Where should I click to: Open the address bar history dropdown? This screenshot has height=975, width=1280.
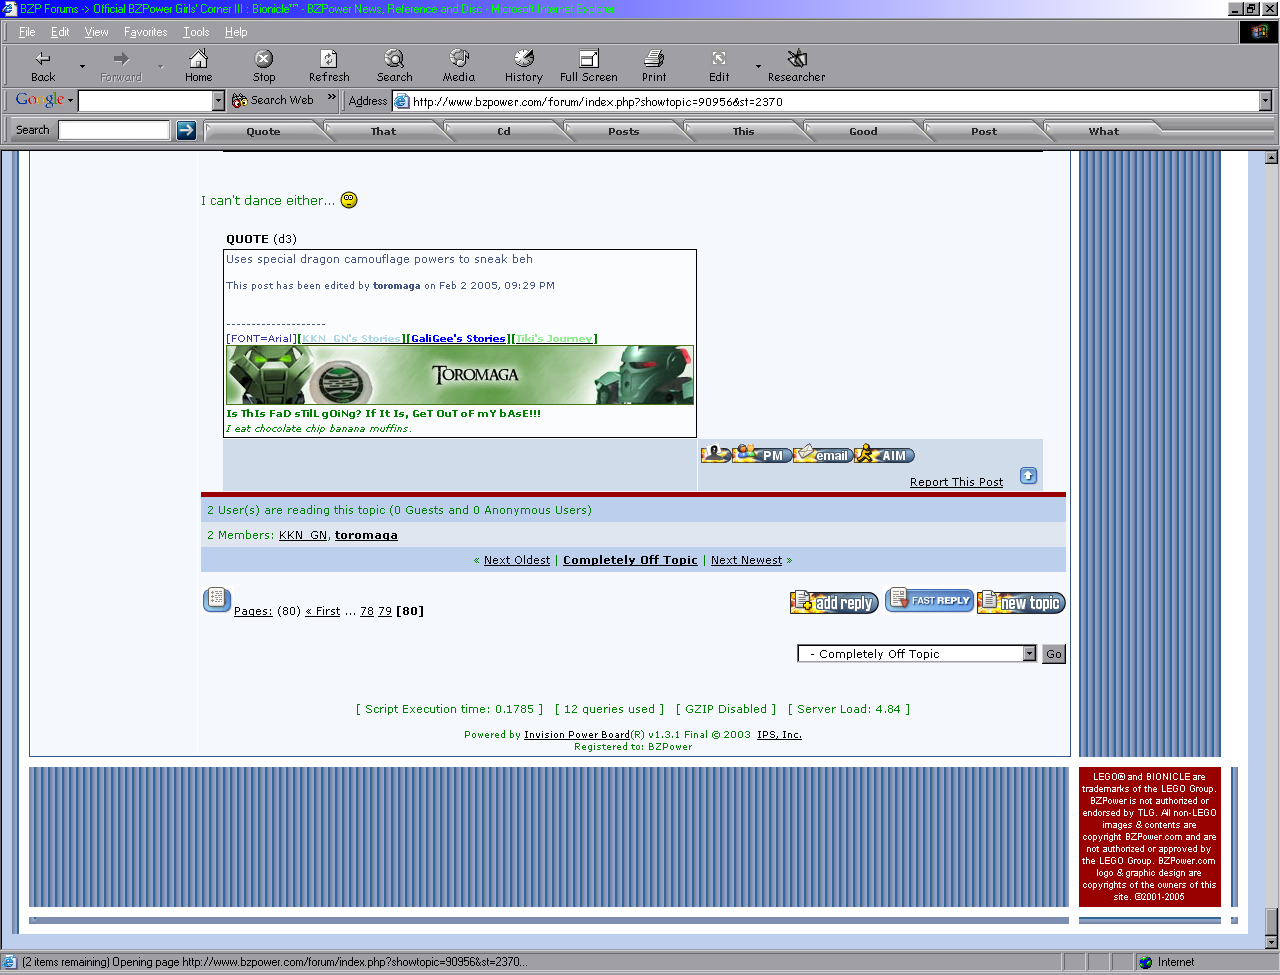(x=1264, y=100)
